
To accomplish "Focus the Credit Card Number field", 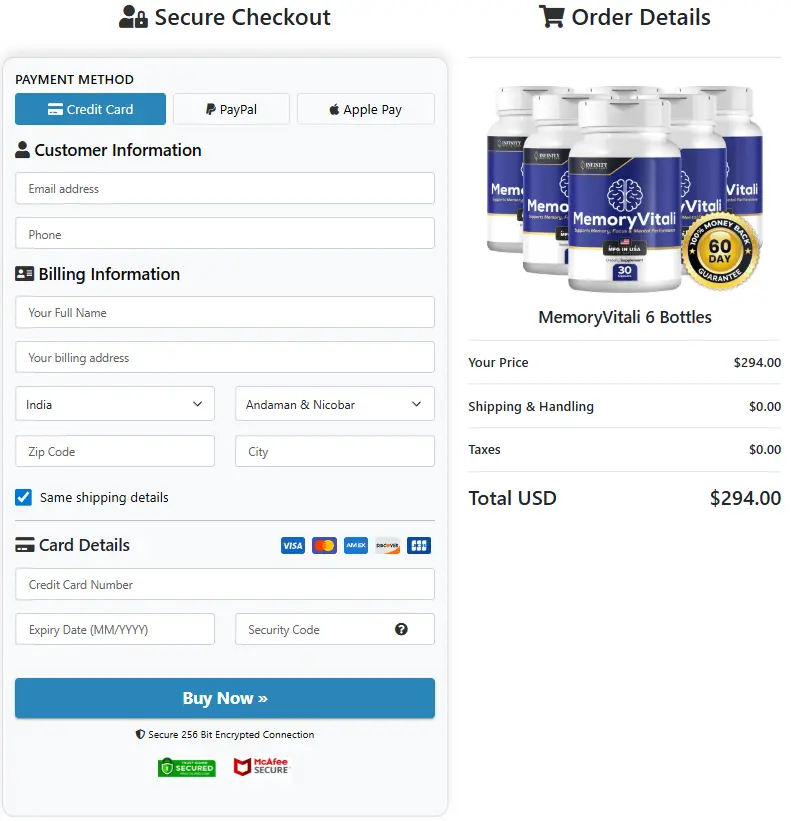I will pyautogui.click(x=225, y=585).
